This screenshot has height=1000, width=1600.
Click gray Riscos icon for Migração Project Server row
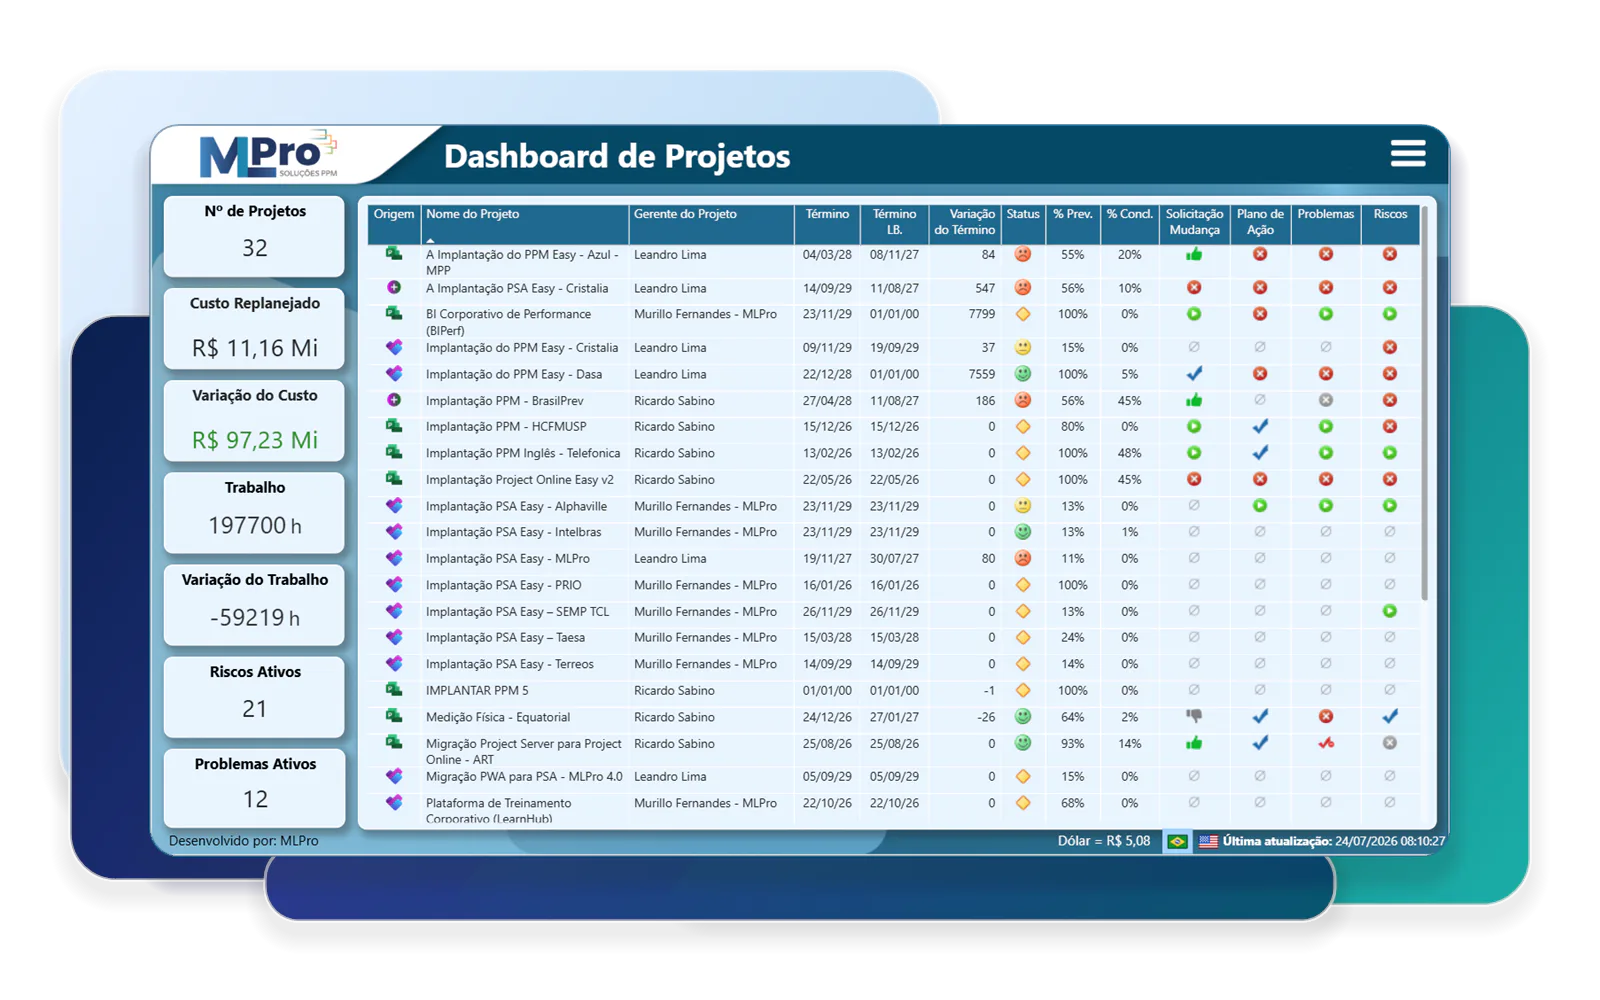[1390, 743]
